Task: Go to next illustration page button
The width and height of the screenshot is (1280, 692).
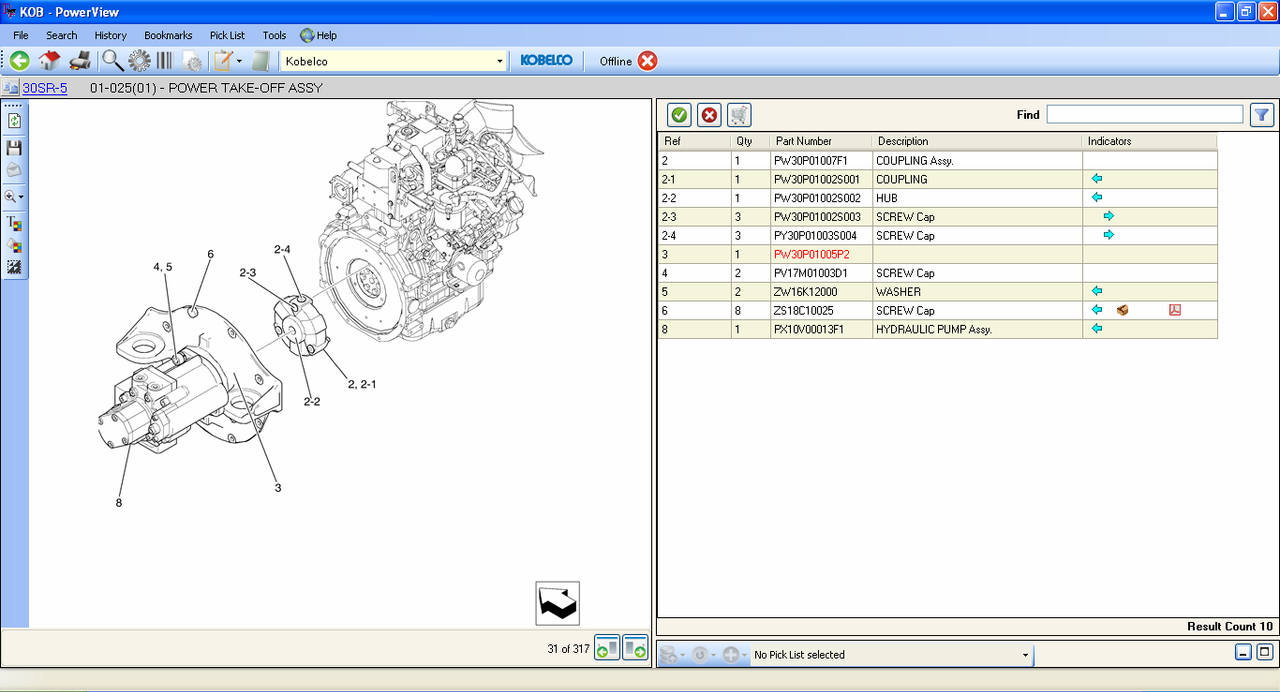Action: [635, 648]
